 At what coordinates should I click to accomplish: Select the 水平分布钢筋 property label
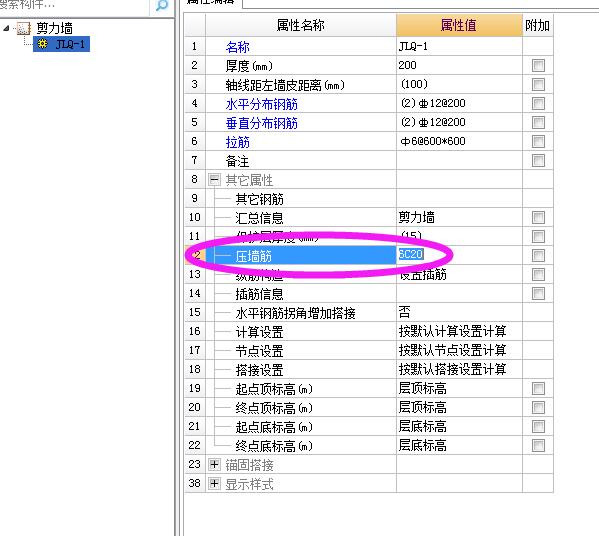262,104
